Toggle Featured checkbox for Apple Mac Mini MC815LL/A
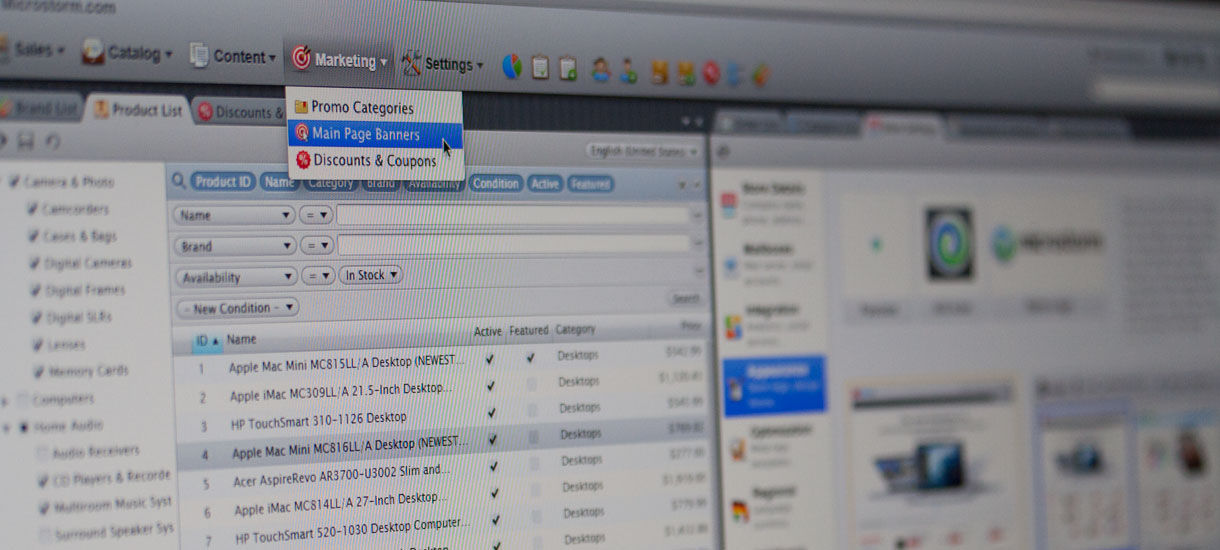 coord(530,357)
